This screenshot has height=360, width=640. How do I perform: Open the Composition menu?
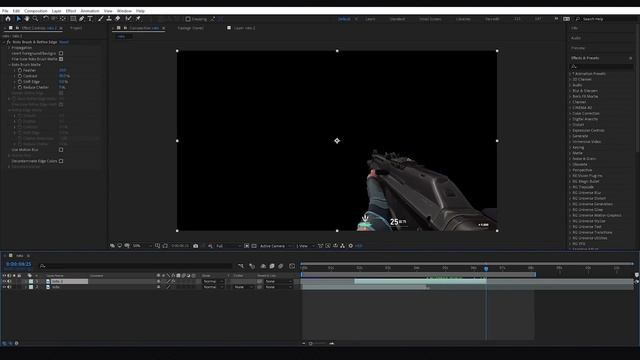click(36, 11)
